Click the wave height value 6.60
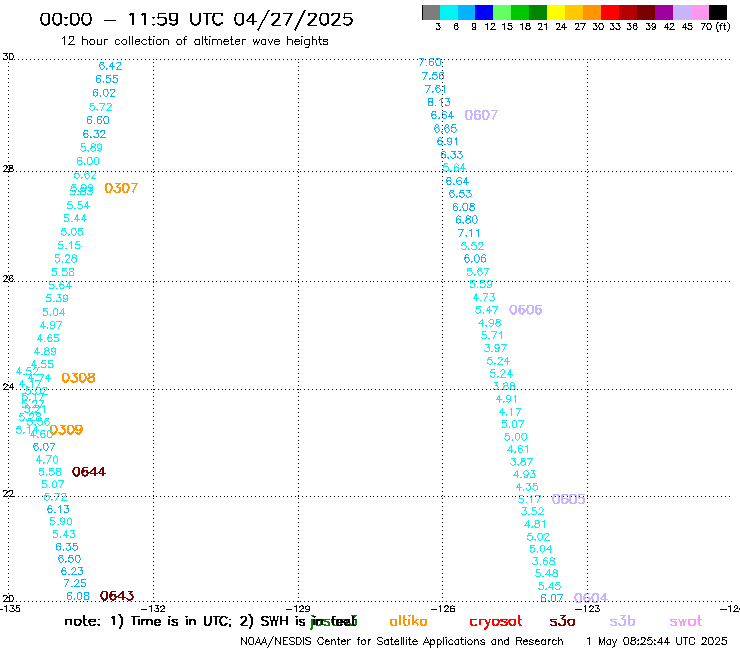Viewport: 740px width, 650px height. coord(98,120)
